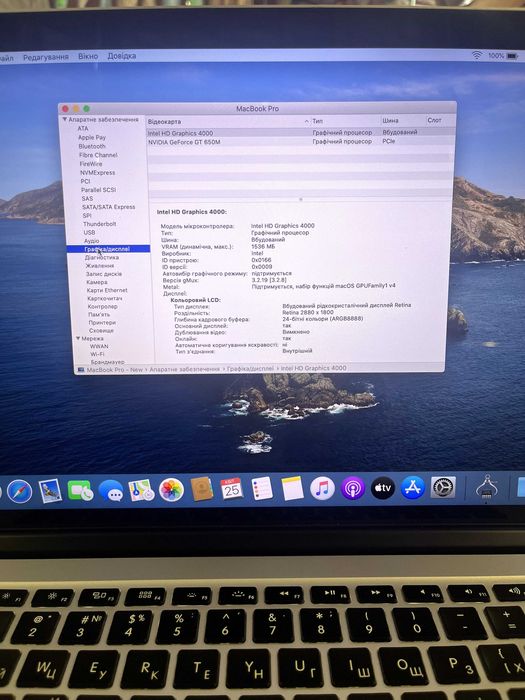
Task: Open Apple TV app in Dock
Action: click(383, 488)
